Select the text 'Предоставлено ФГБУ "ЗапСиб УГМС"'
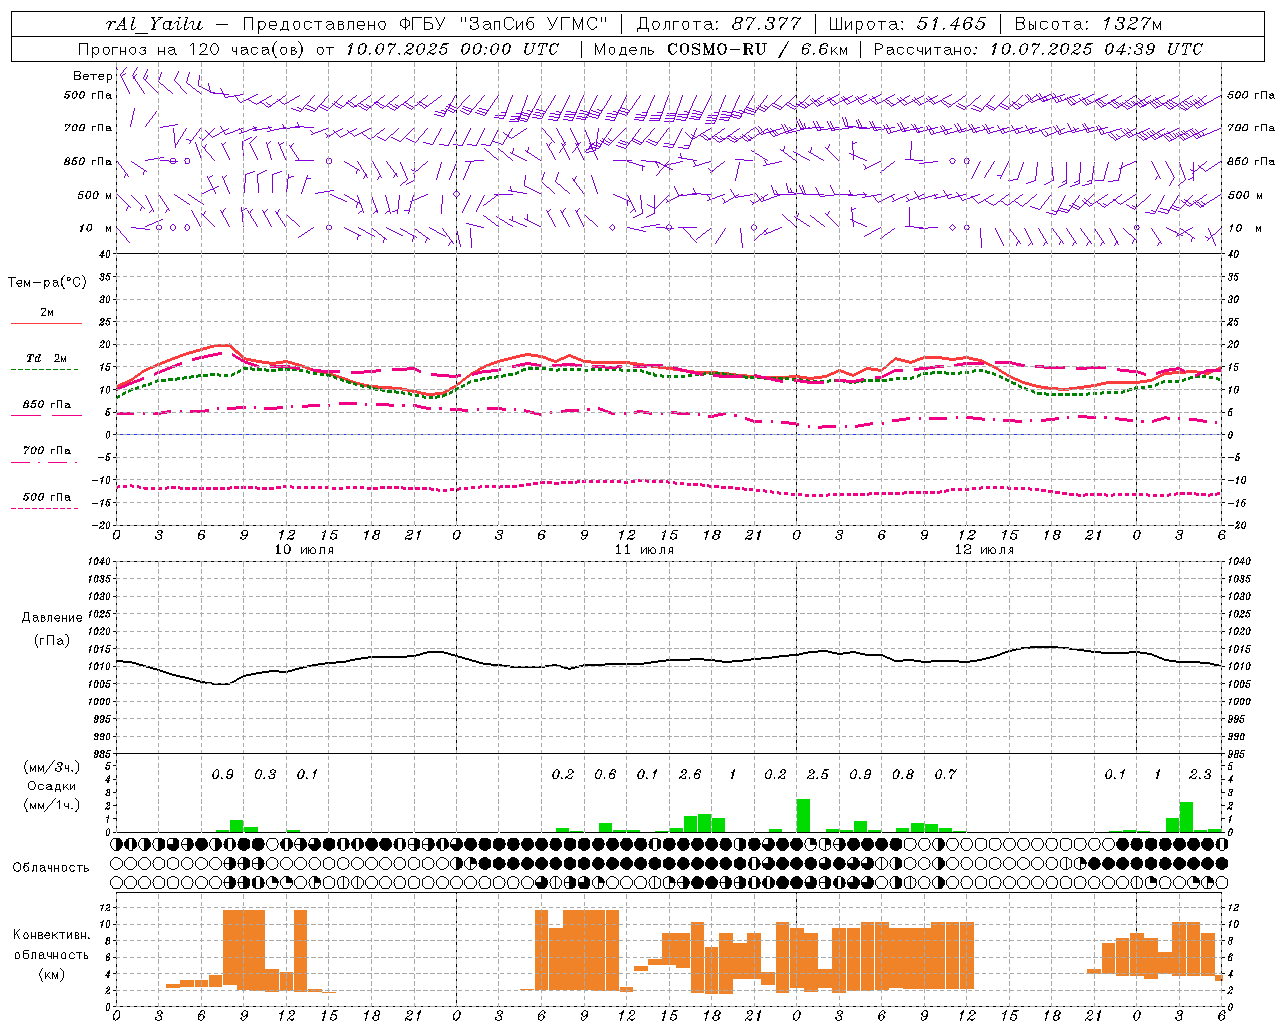1280x1024 pixels. coord(425,24)
